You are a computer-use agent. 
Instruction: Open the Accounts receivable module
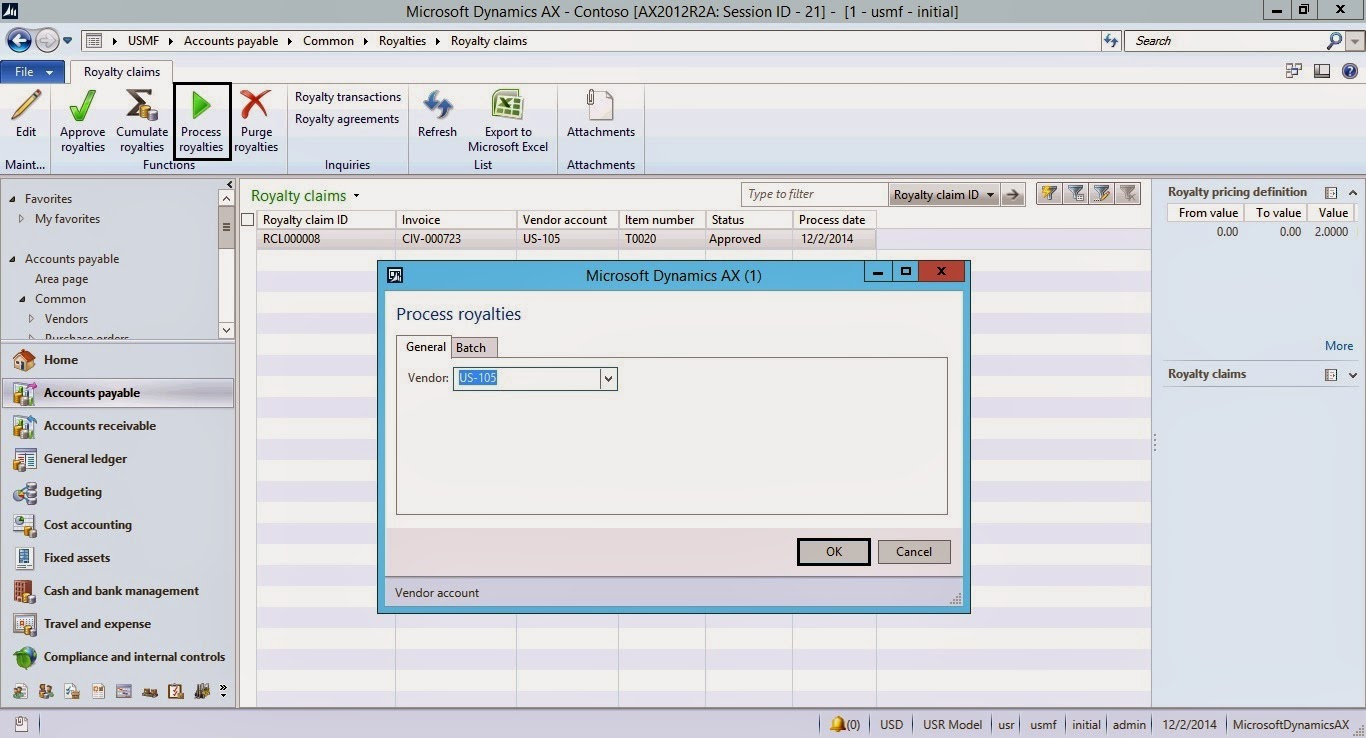[x=118, y=426]
